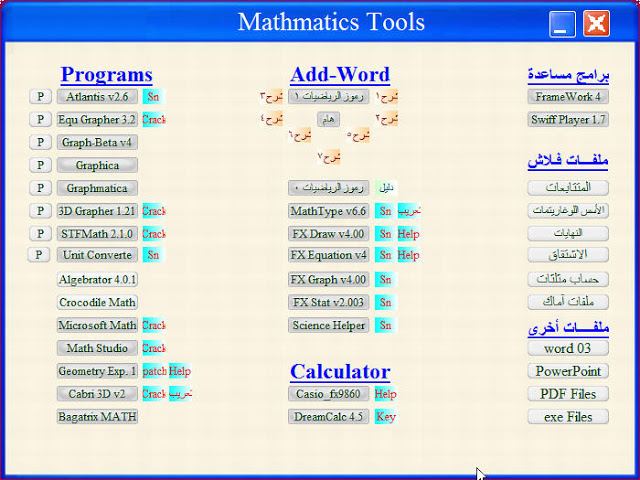
Task: Click the P button beside 3D Grapher 1.21
Action: tap(40, 211)
